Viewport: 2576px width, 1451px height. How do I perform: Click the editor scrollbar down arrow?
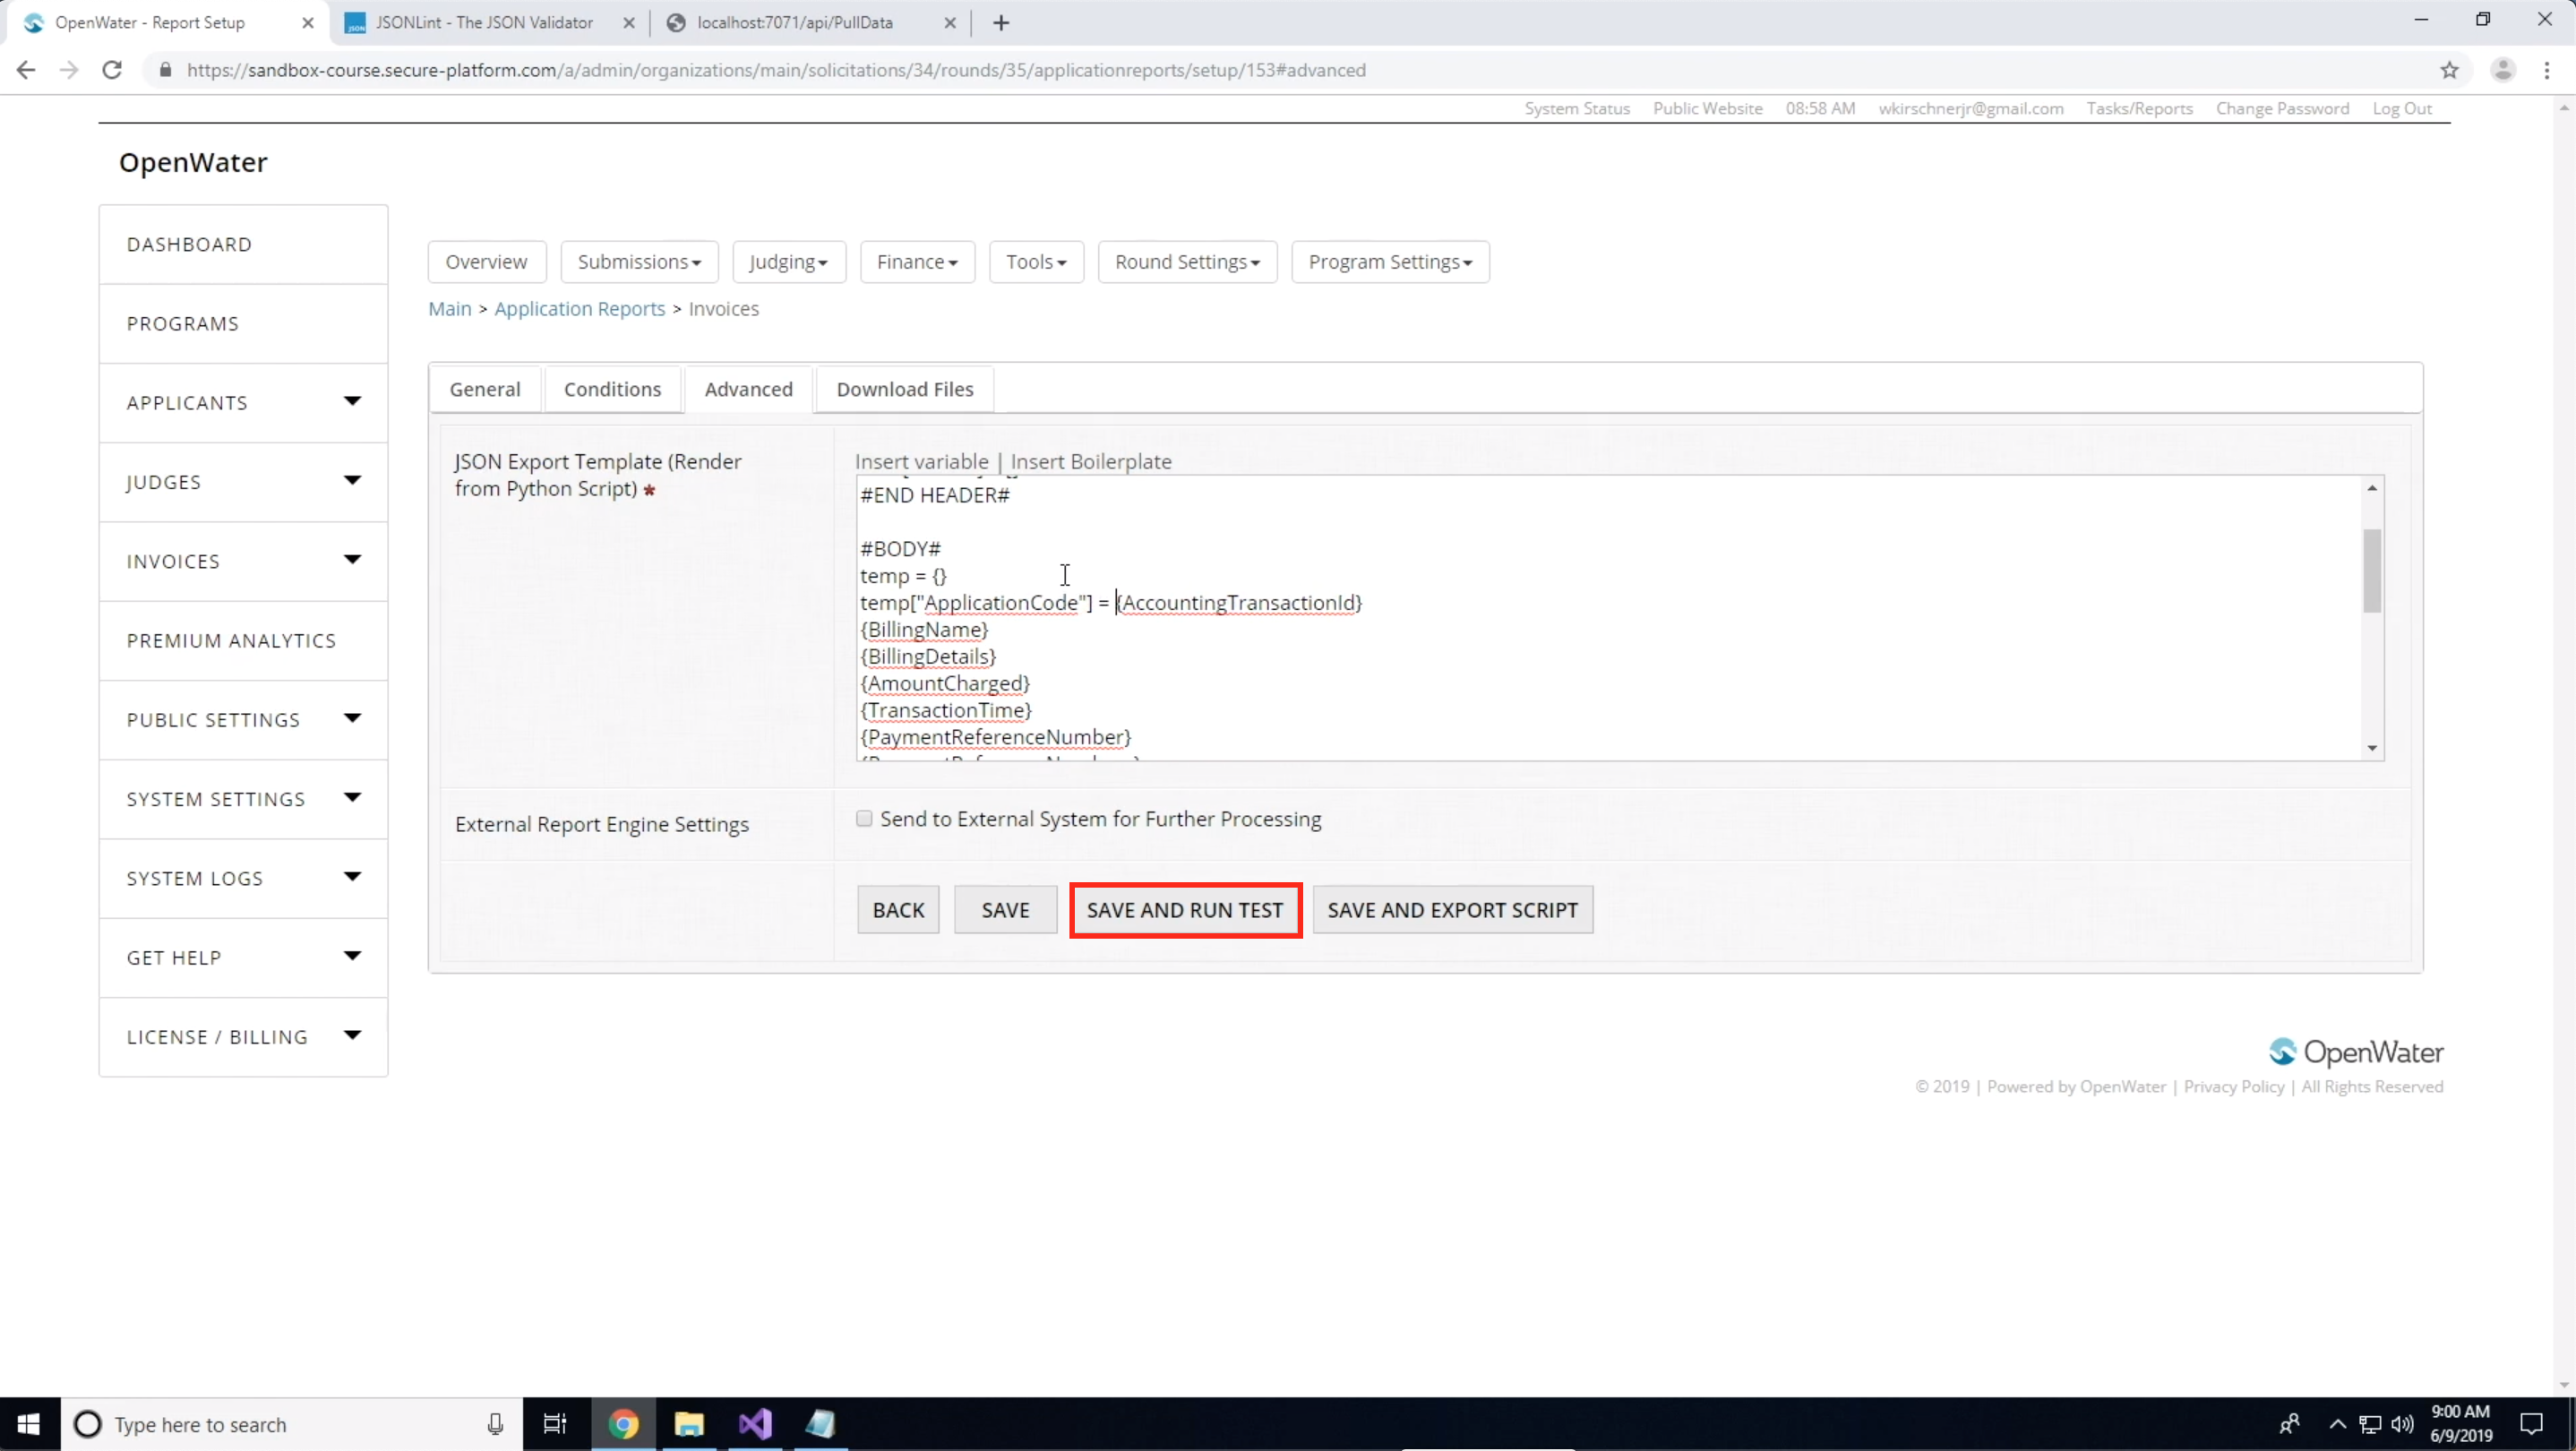pyautogui.click(x=2372, y=748)
